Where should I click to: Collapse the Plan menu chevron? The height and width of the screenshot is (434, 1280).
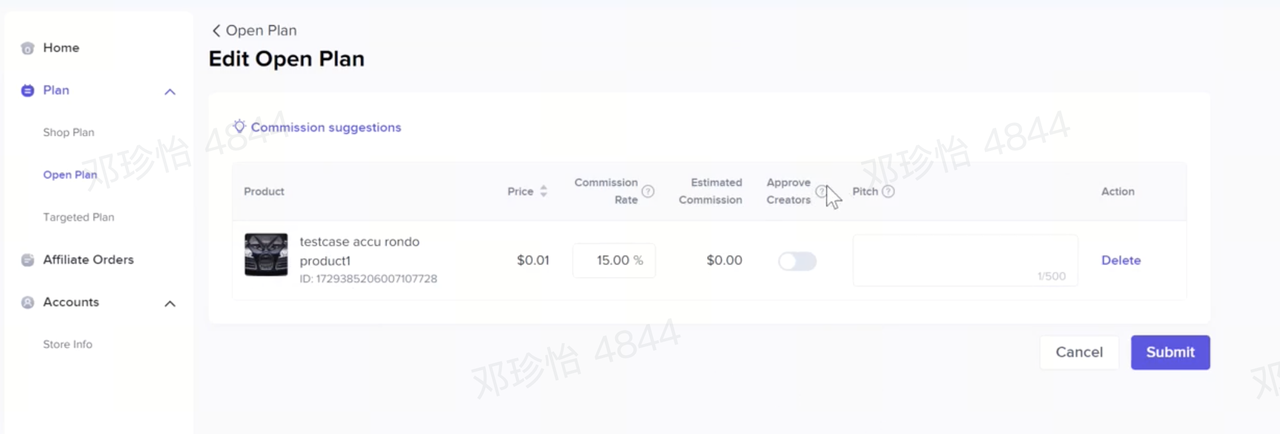[x=170, y=91]
